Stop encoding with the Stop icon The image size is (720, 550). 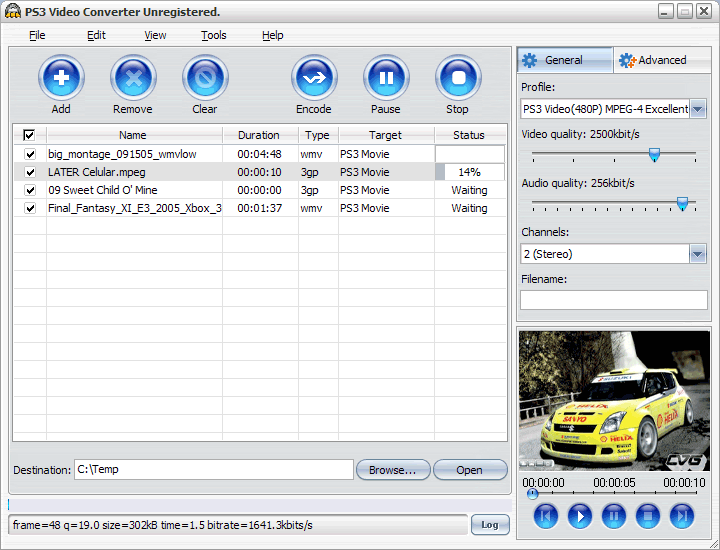(458, 78)
